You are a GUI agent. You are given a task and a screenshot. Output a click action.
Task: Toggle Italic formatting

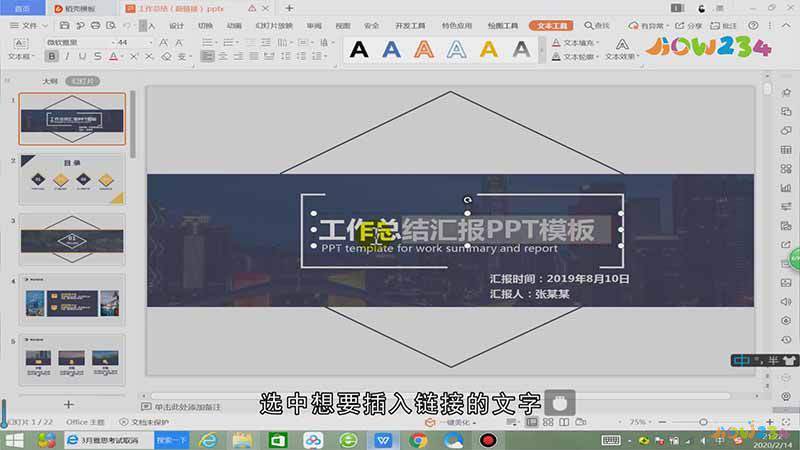tap(67, 56)
